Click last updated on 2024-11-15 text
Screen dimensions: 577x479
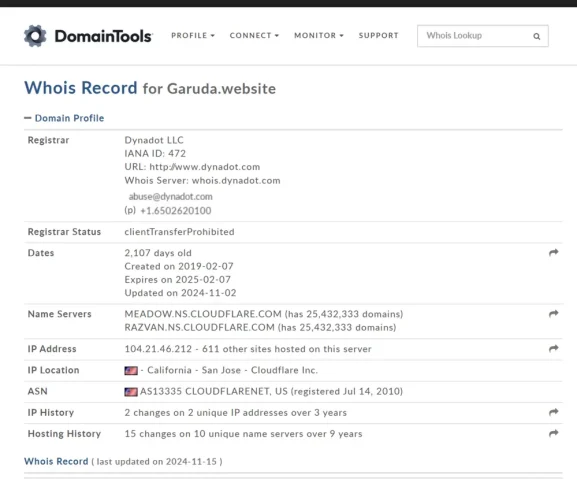click(157, 462)
